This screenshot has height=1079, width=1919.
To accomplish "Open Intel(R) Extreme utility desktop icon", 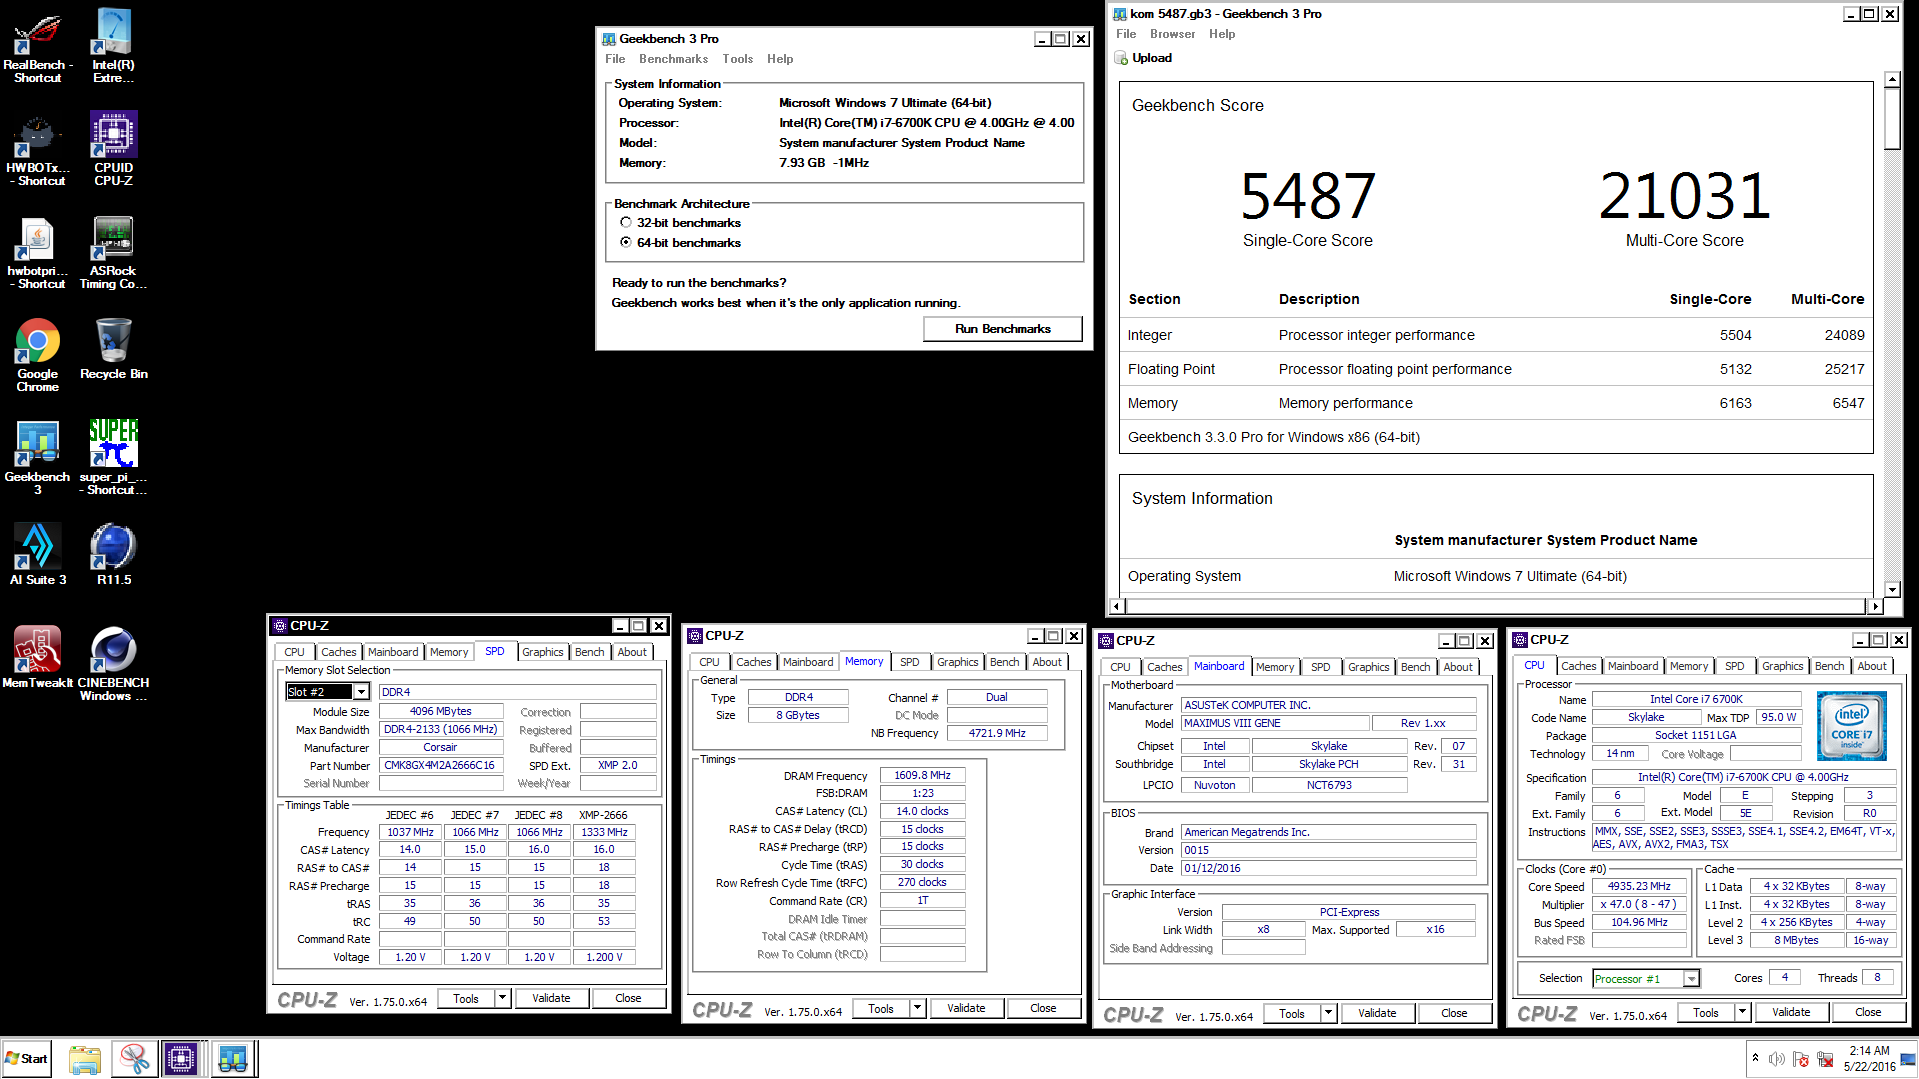I will [113, 47].
